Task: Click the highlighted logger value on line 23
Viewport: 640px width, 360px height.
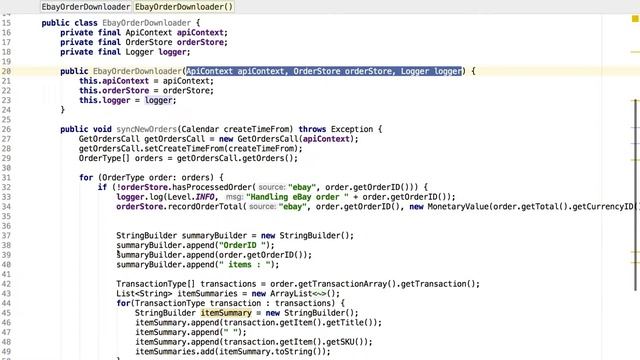Action: [x=158, y=100]
